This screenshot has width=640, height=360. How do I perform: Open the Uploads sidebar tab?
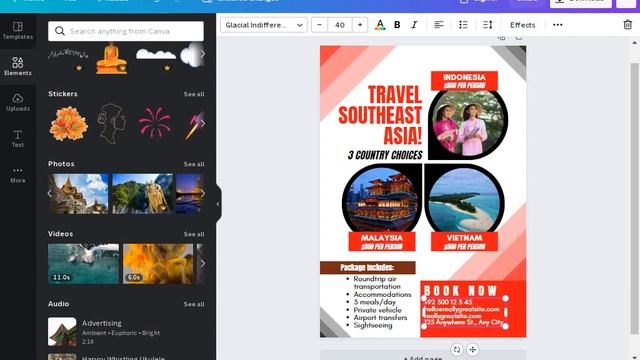tap(18, 102)
